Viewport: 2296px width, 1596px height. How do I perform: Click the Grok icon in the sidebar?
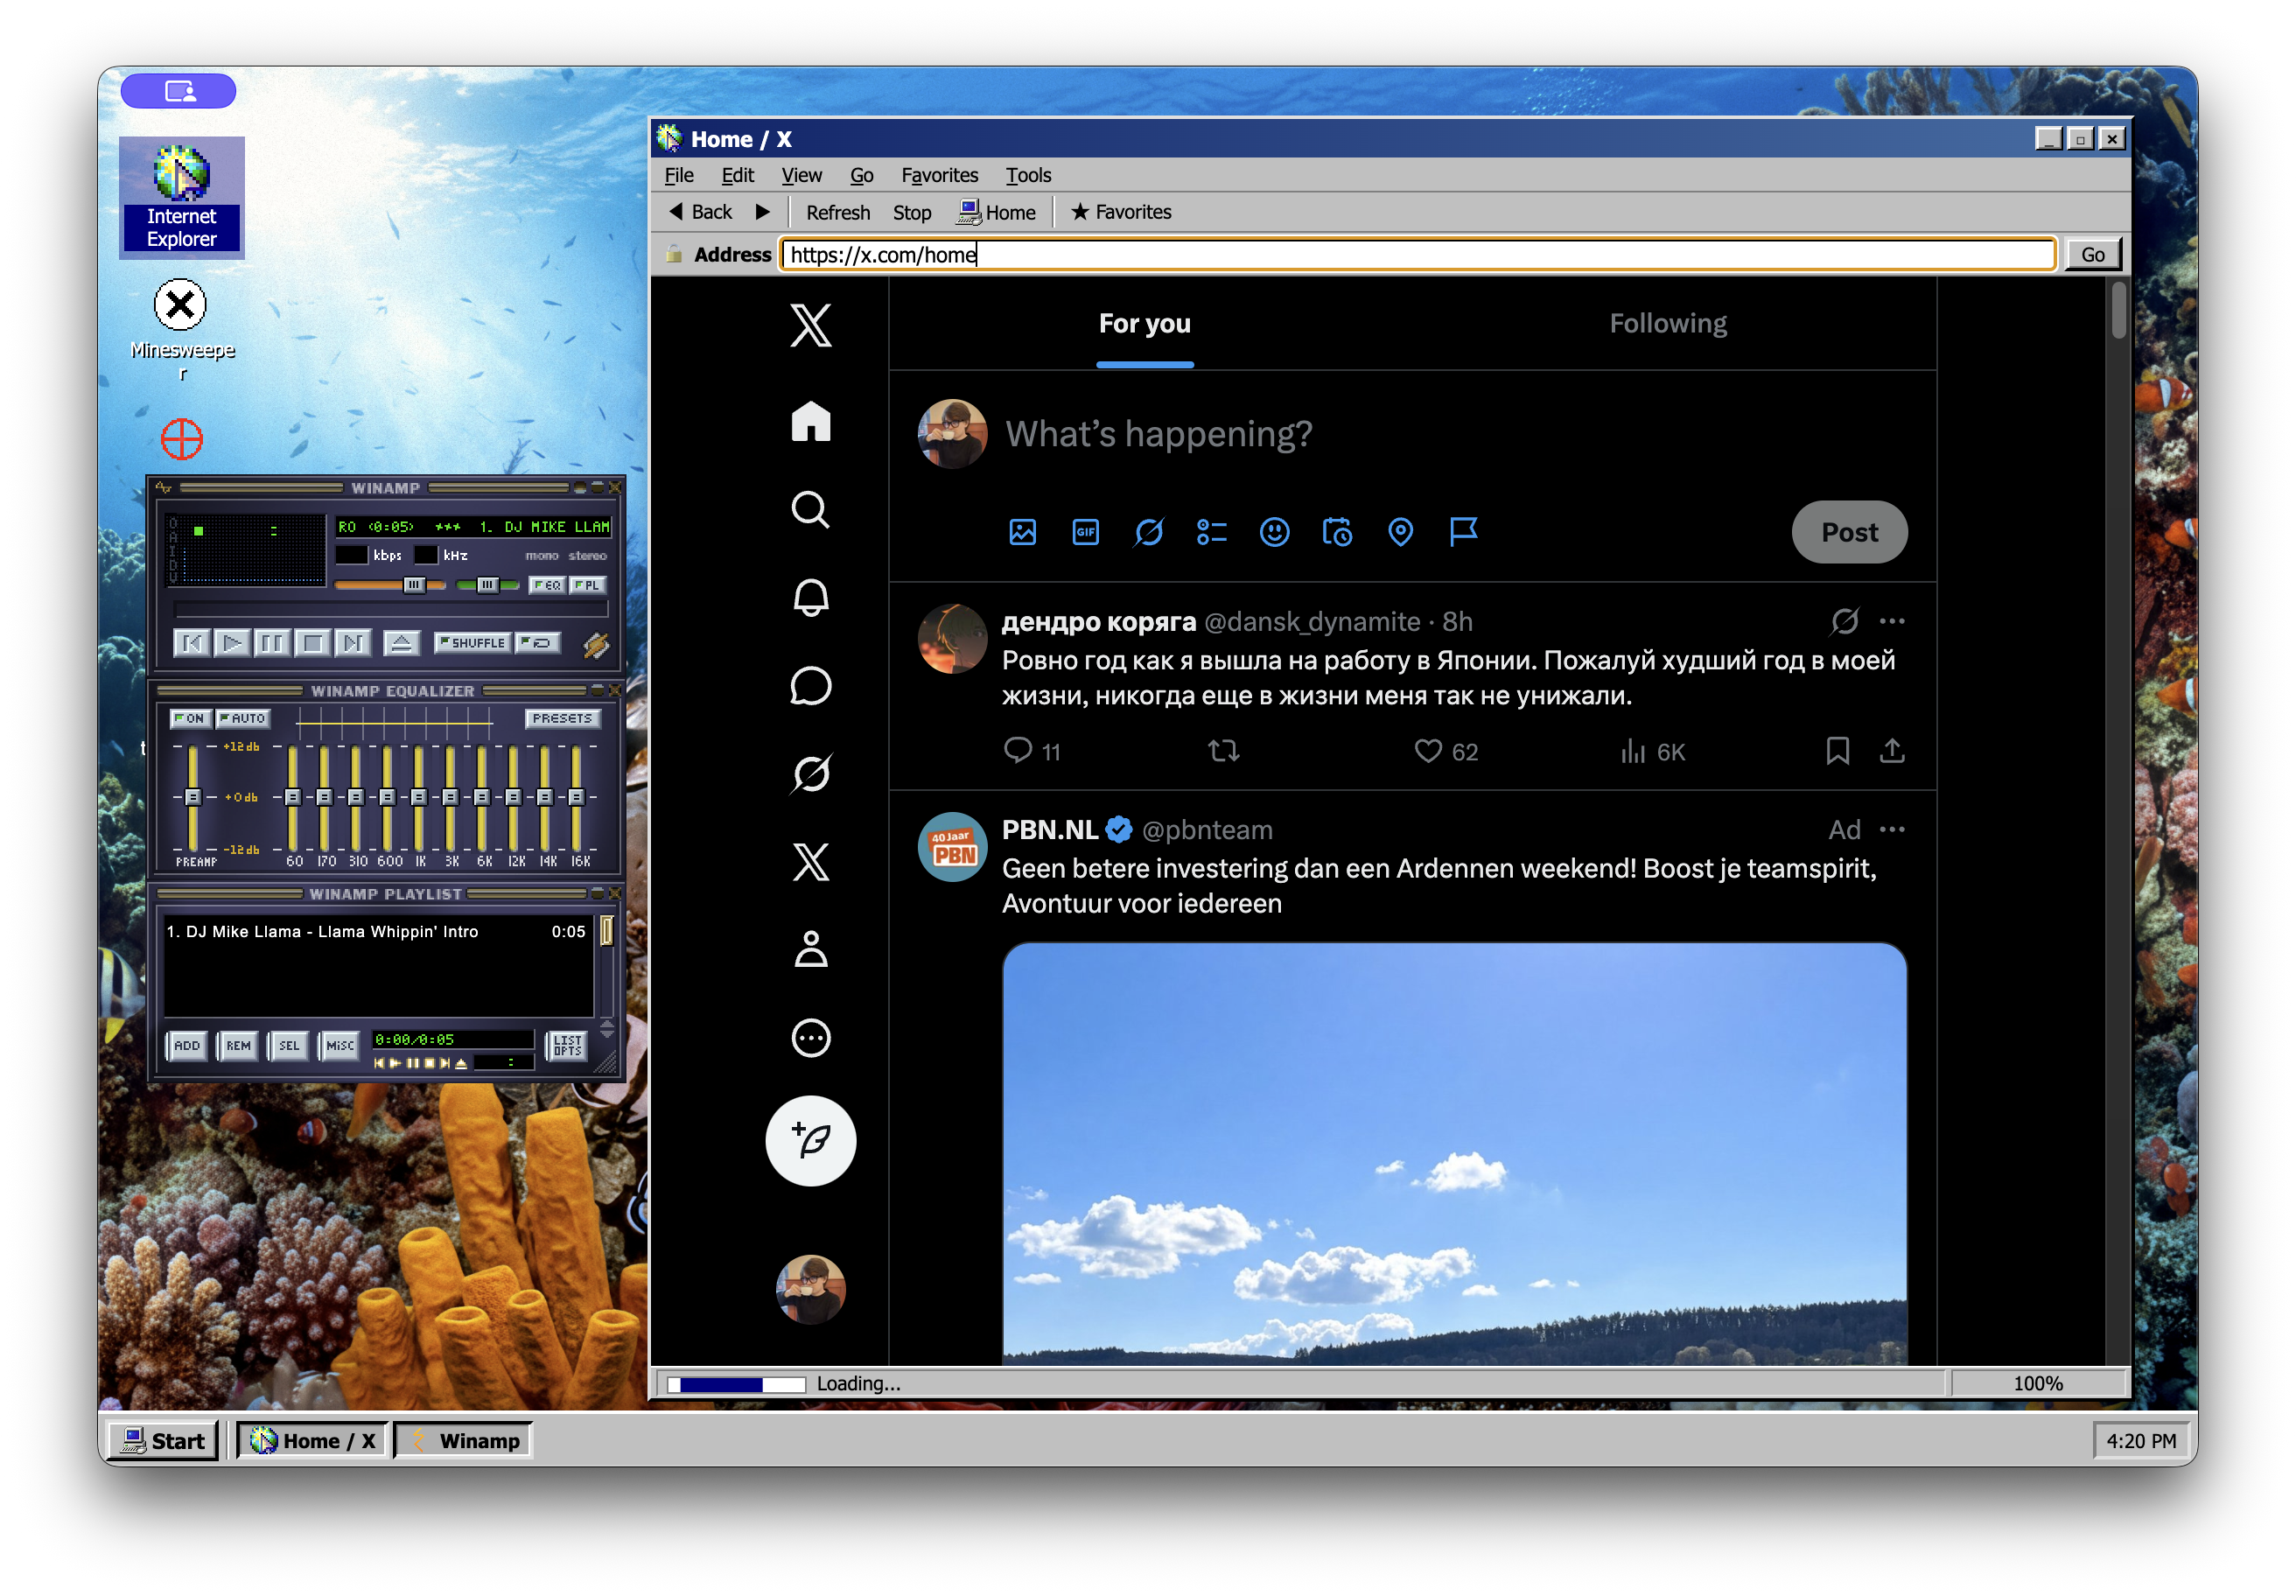point(810,772)
